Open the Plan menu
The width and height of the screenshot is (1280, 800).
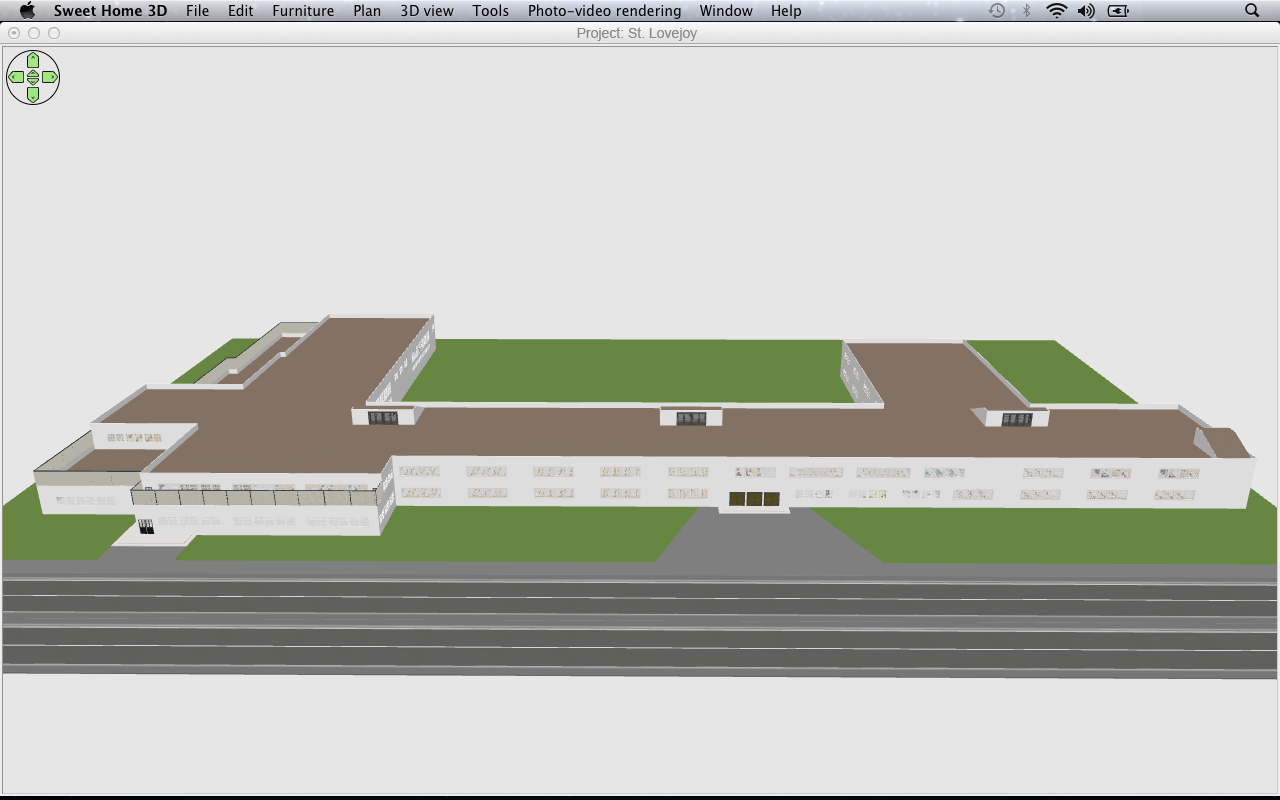367,11
